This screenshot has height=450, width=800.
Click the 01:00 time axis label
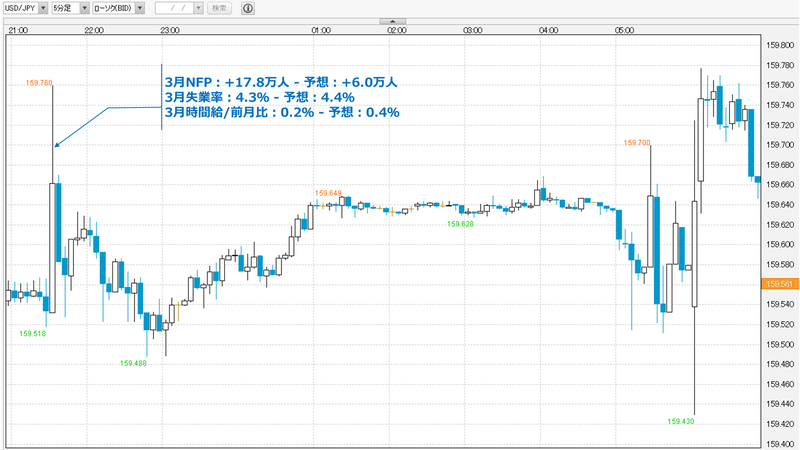[321, 30]
